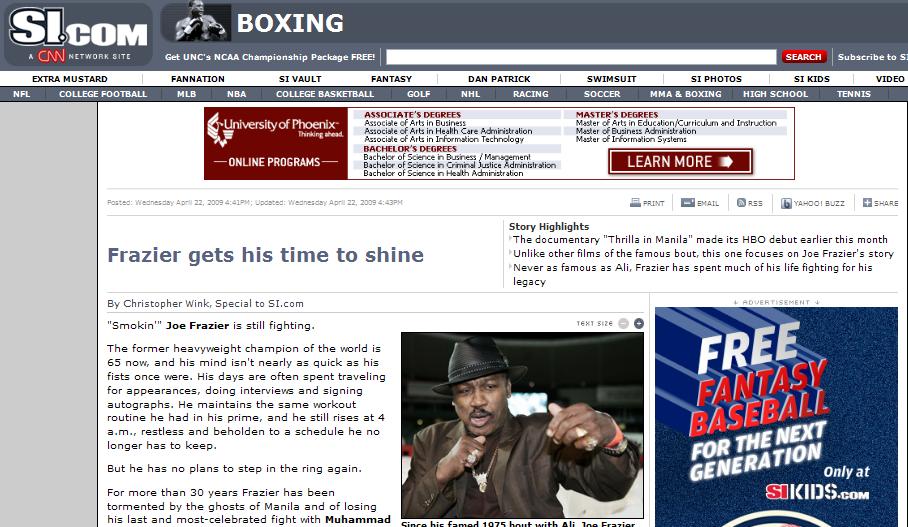Image resolution: width=908 pixels, height=527 pixels.
Task: Click the 'Story Highlights' heading
Action: 549,226
